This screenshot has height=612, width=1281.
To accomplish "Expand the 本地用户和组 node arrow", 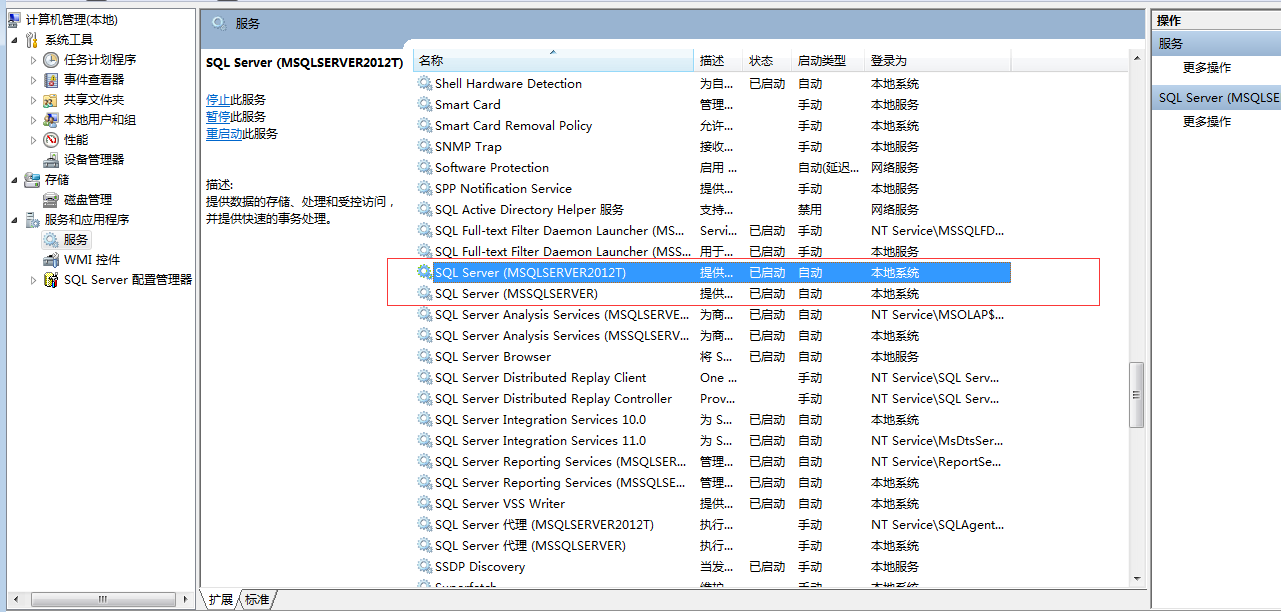I will point(33,120).
